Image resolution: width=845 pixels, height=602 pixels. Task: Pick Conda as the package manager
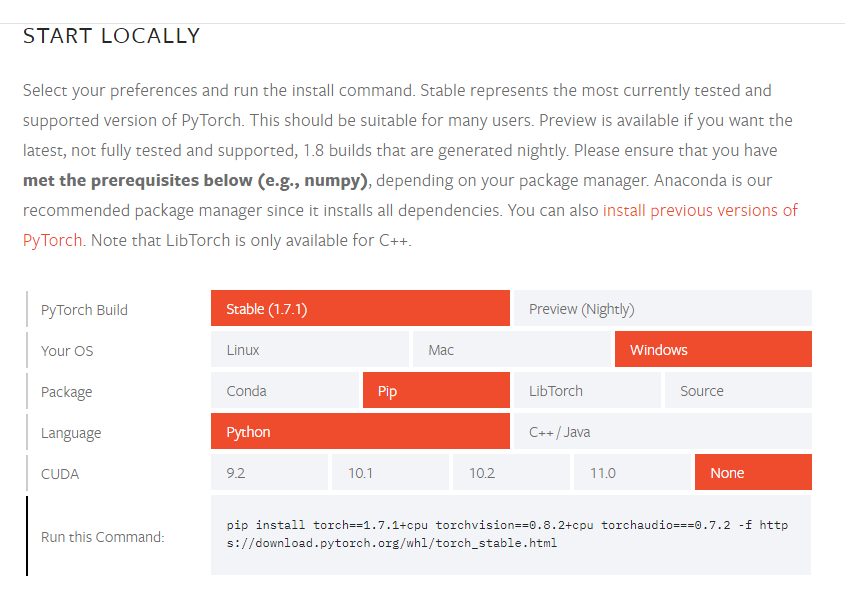pos(285,390)
